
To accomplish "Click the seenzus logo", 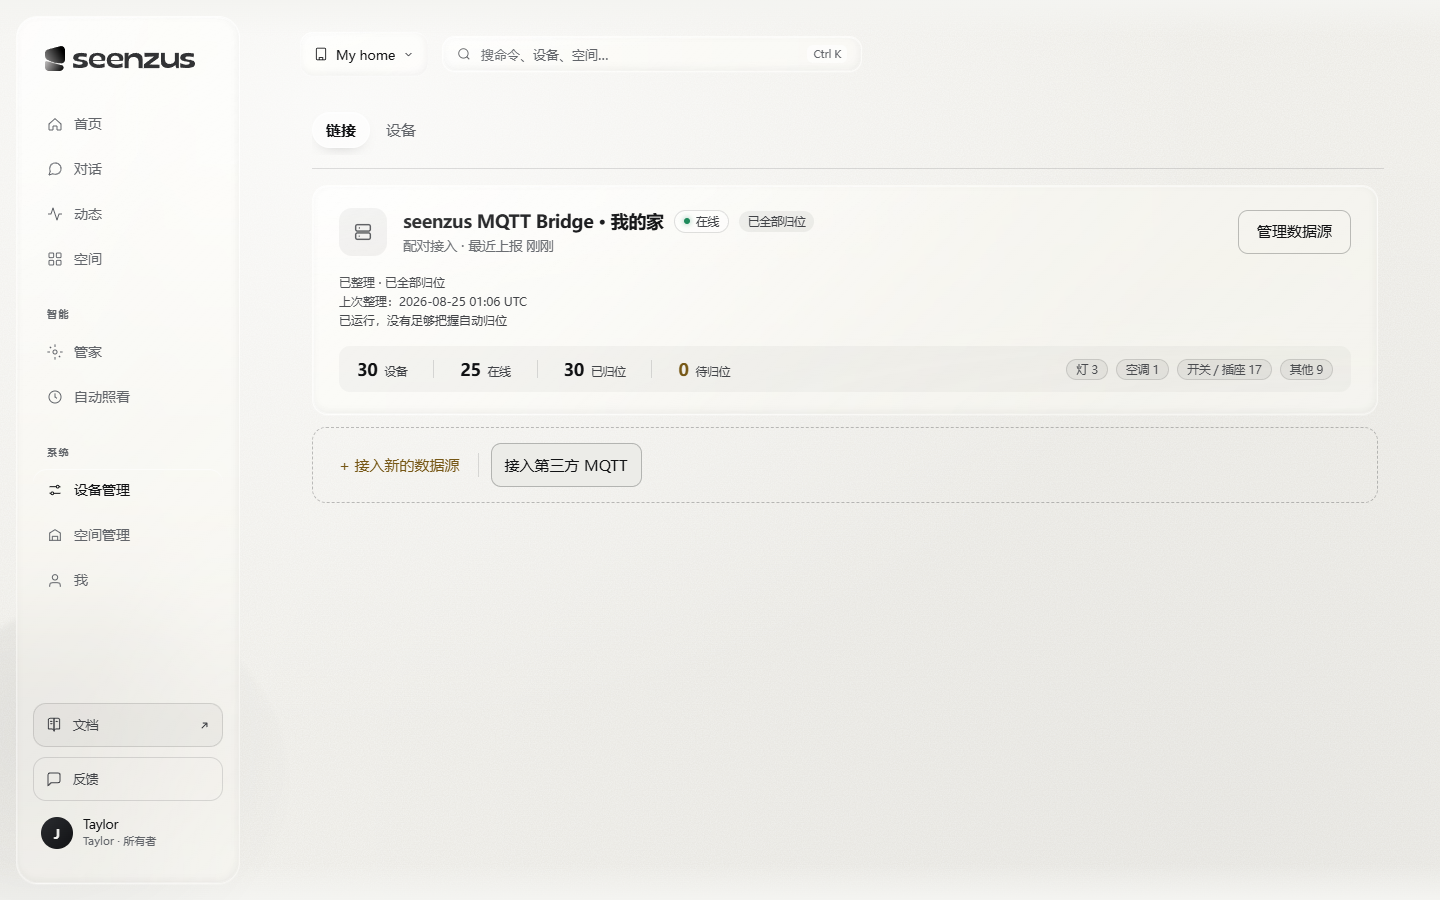I will coord(120,59).
